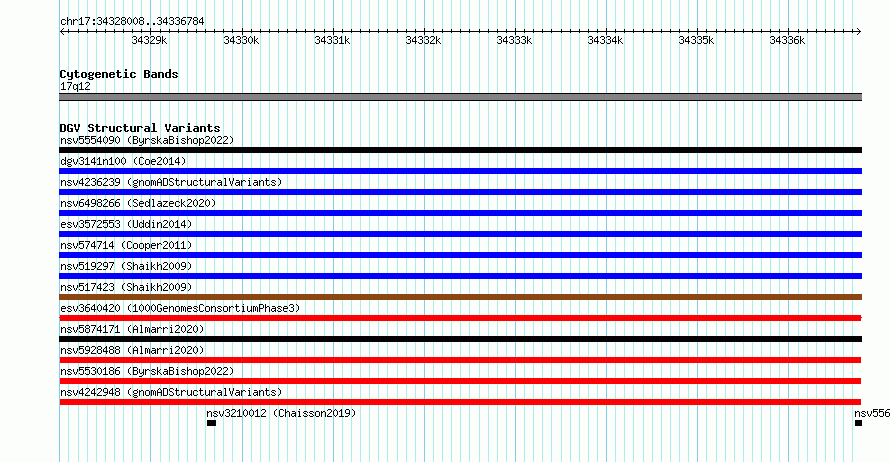The width and height of the screenshot is (890, 462).
Task: Click the Cytogenetic Bands track title
Action: coord(119,74)
